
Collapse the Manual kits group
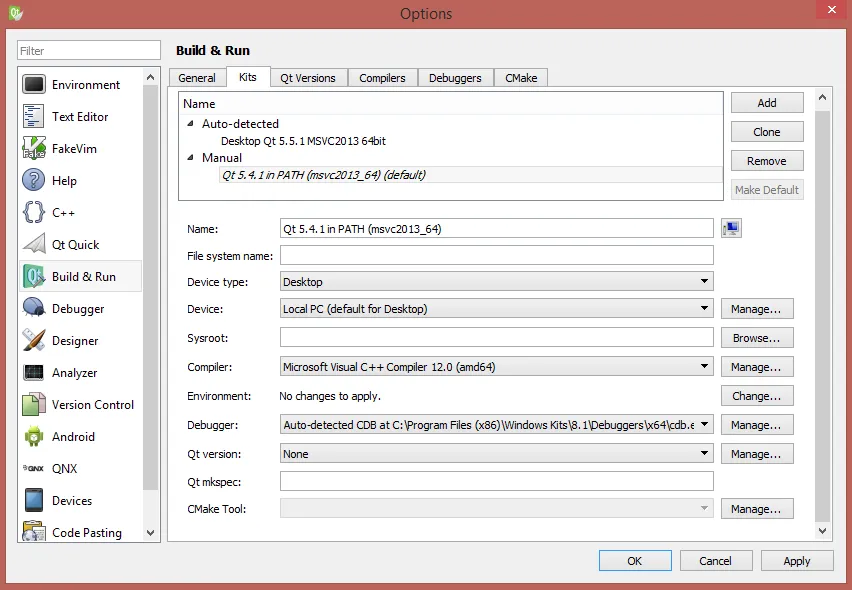(190, 158)
